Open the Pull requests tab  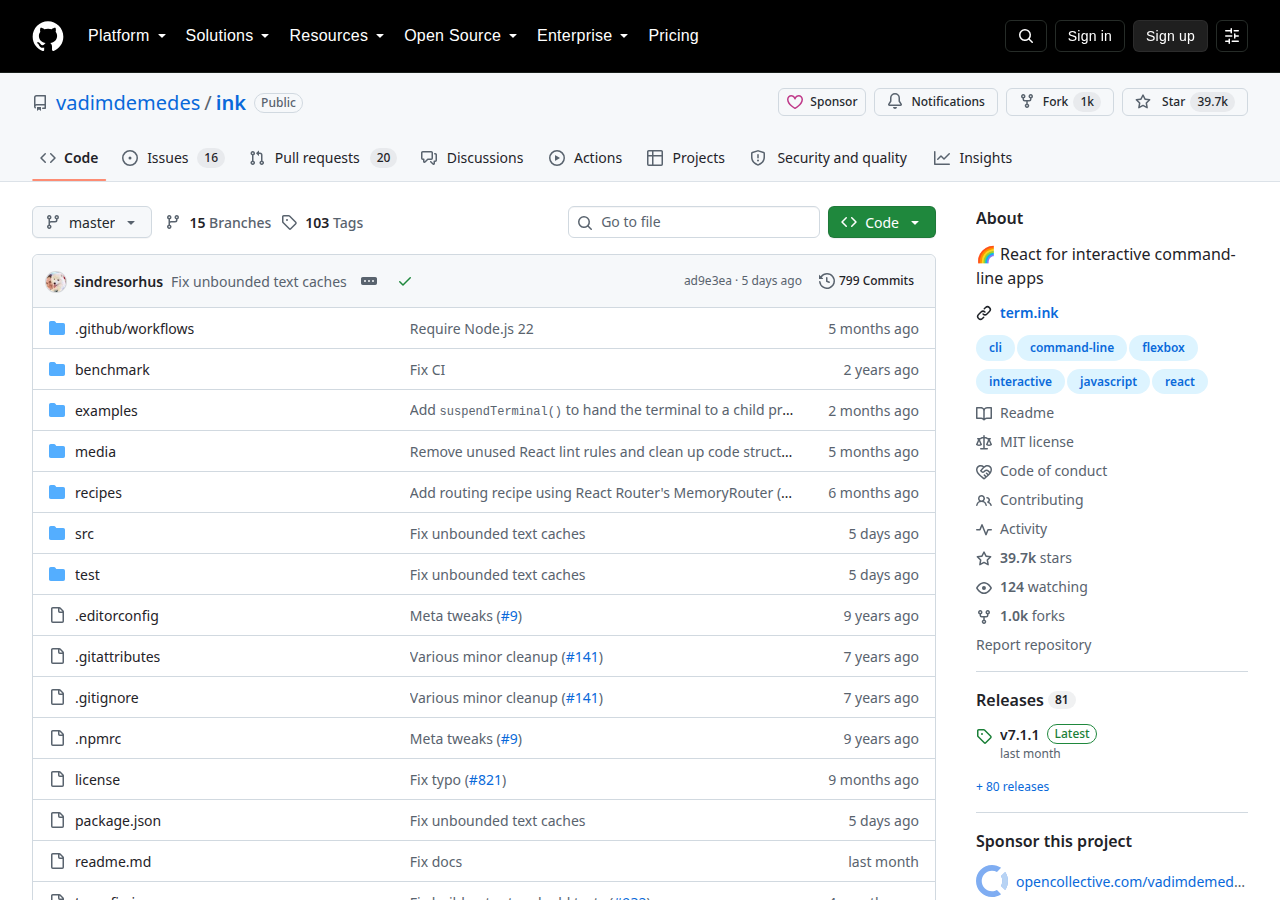323,158
